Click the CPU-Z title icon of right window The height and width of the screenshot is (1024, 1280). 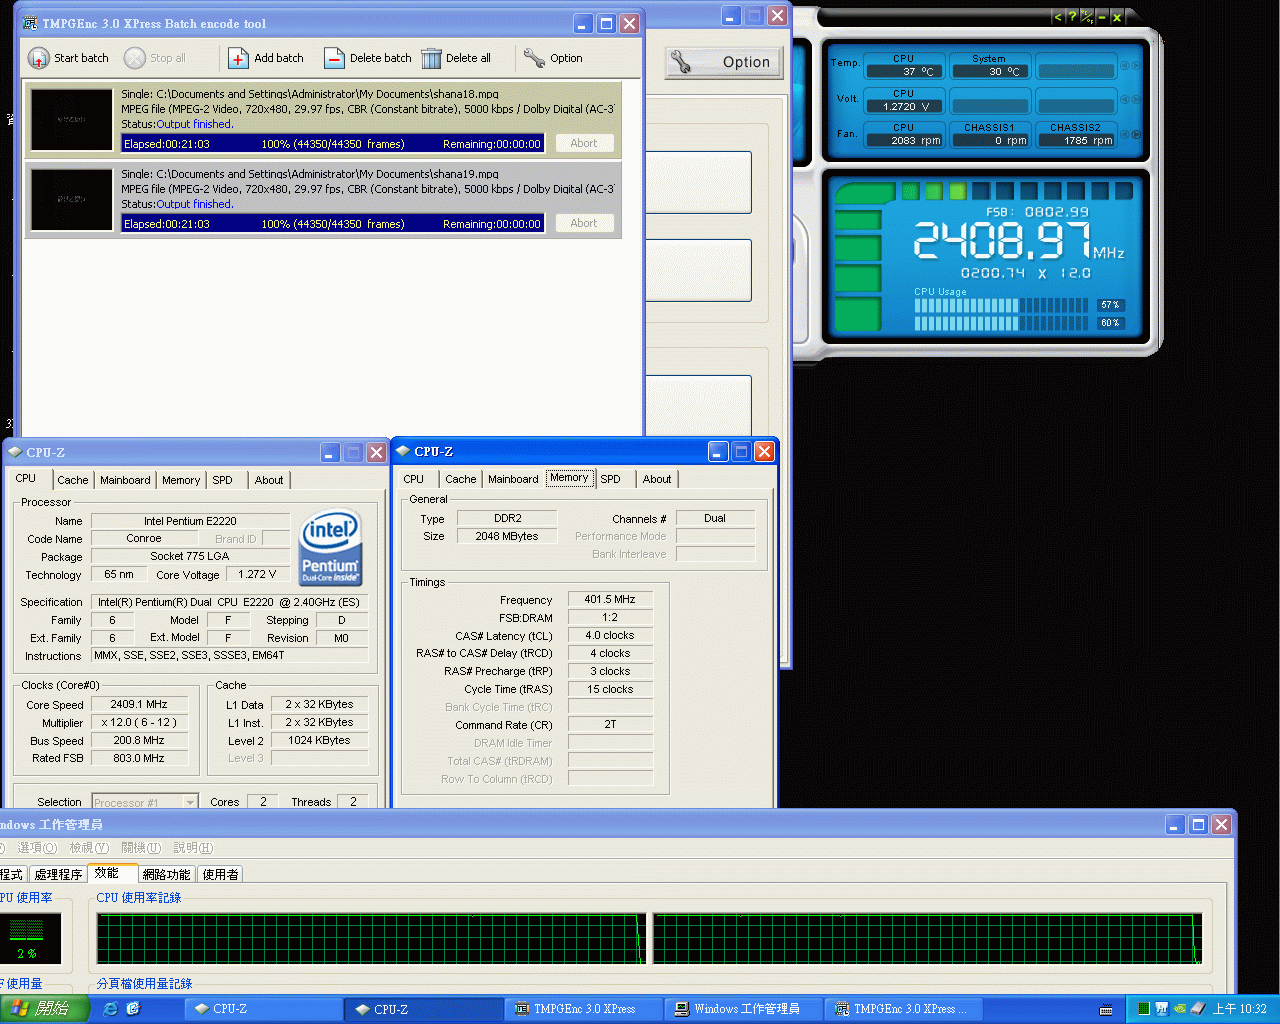[404, 451]
